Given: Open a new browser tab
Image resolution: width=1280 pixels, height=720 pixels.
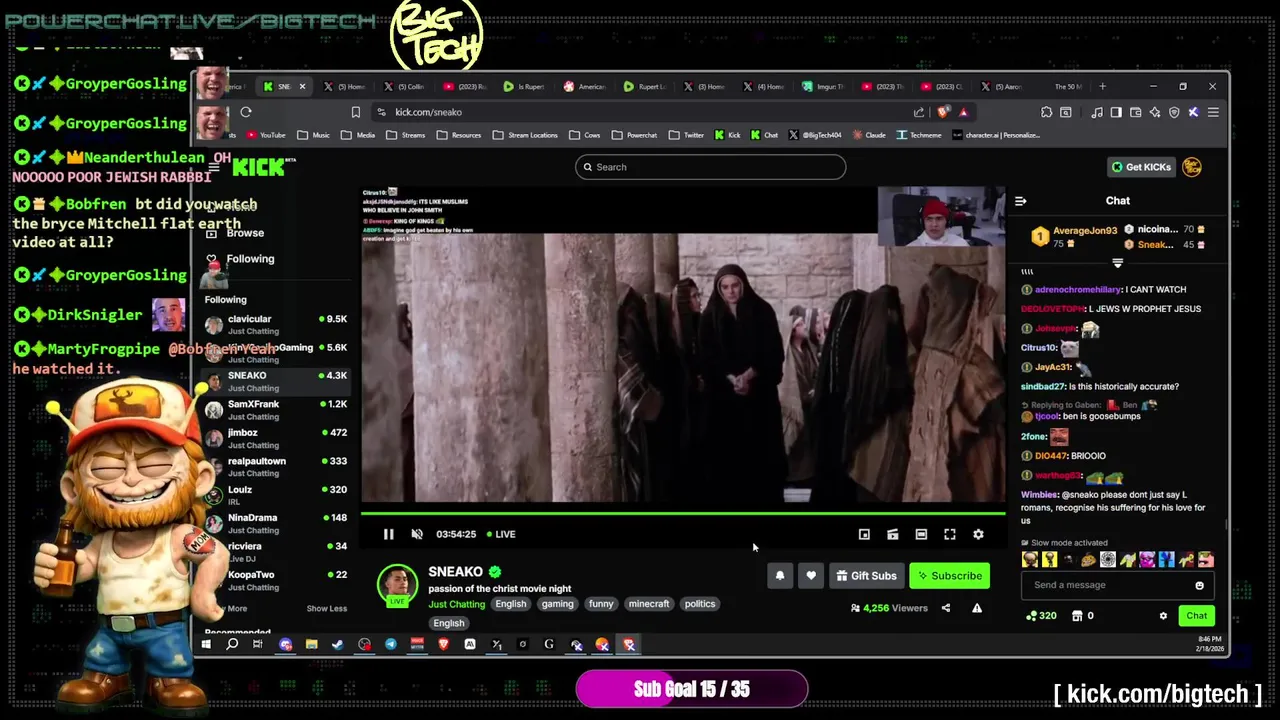Looking at the screenshot, I should tap(1103, 87).
